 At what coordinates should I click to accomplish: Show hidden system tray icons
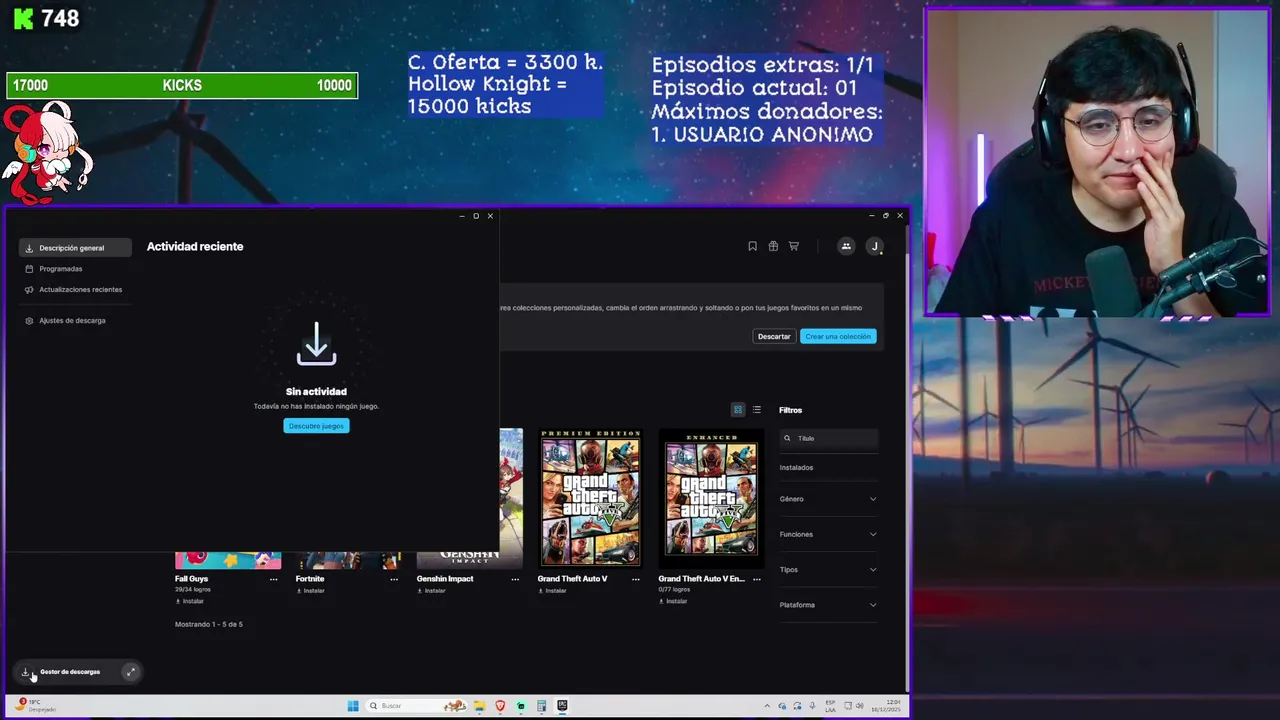[767, 706]
